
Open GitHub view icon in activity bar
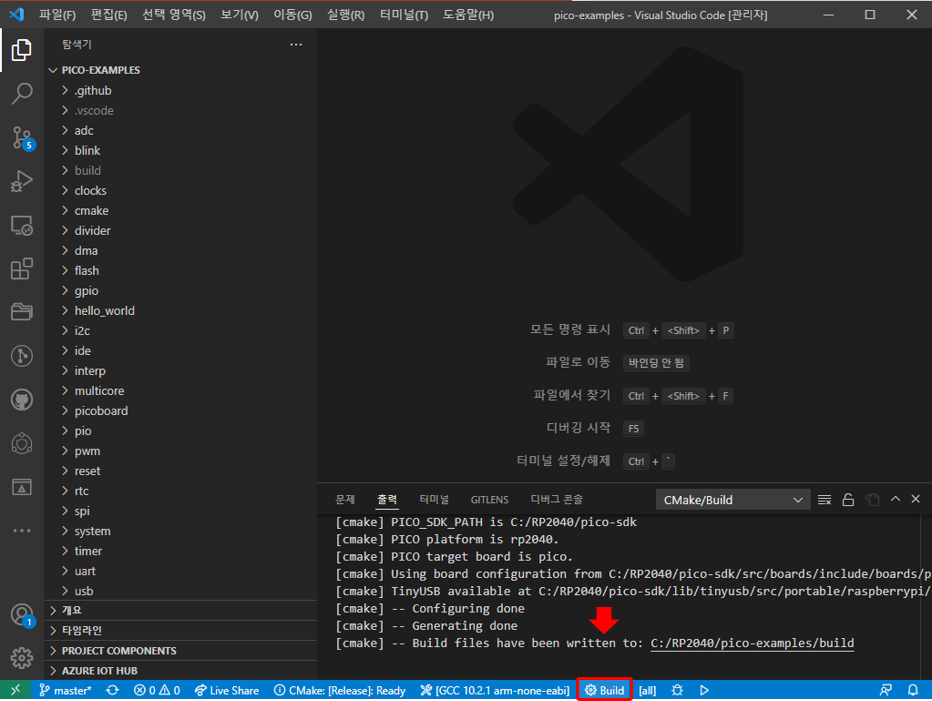[x=21, y=400]
